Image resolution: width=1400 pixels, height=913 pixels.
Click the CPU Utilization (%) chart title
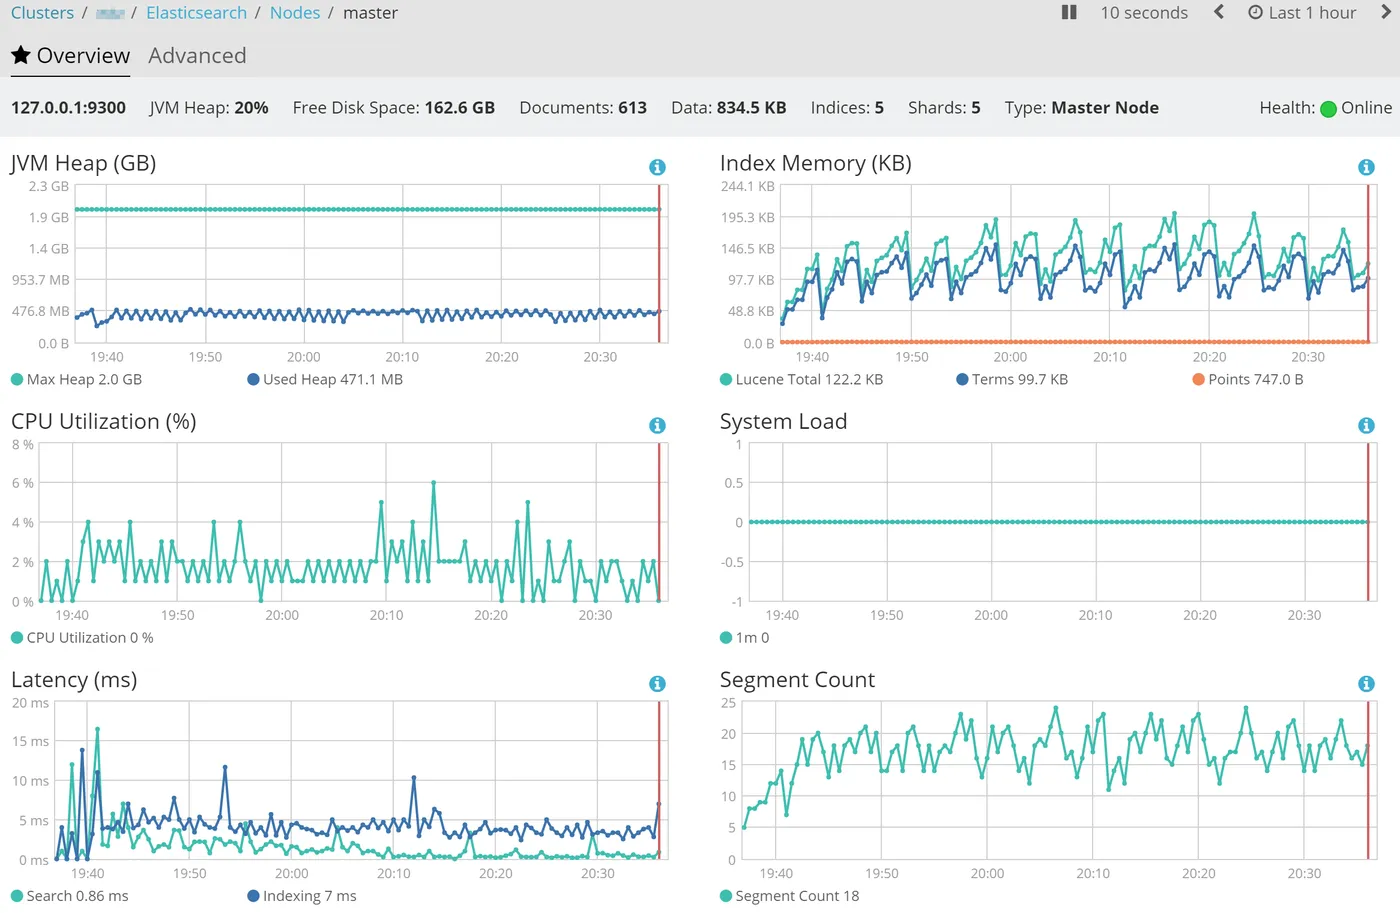(x=104, y=421)
